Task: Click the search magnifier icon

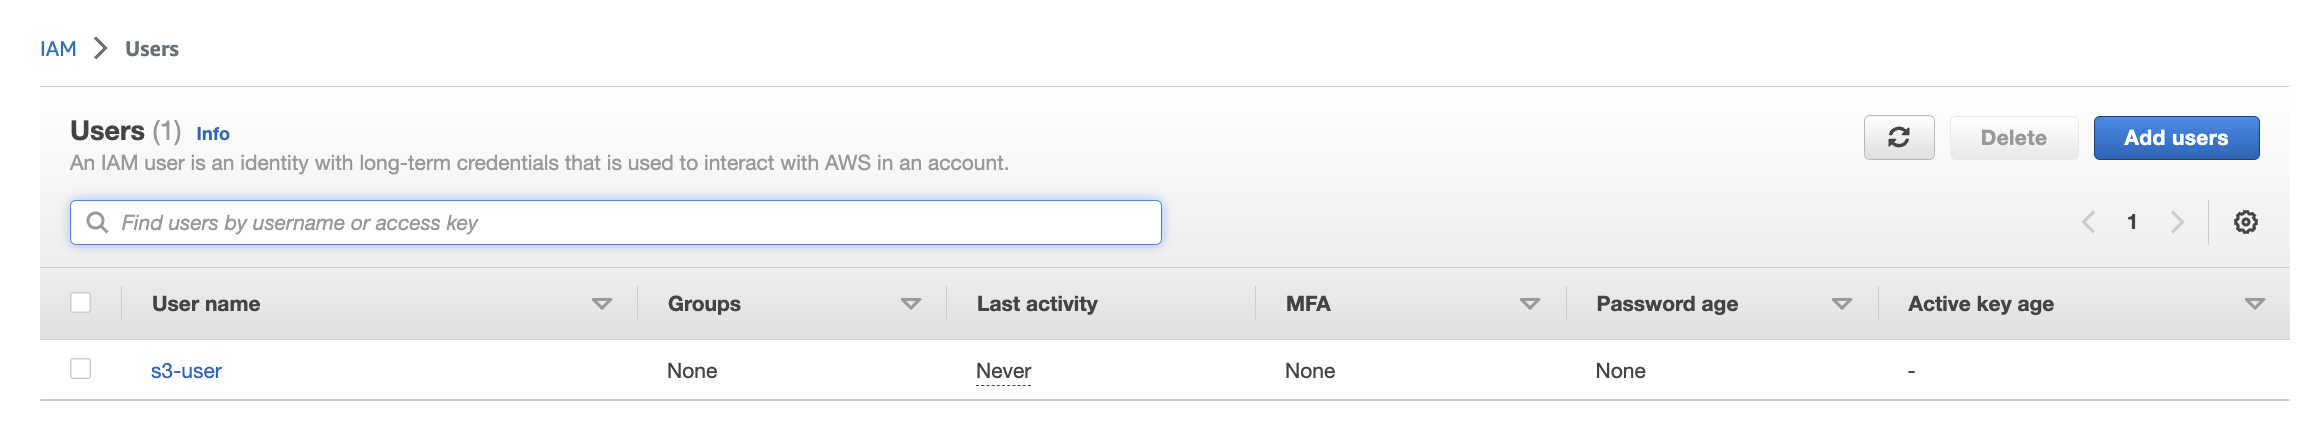Action: click(97, 222)
